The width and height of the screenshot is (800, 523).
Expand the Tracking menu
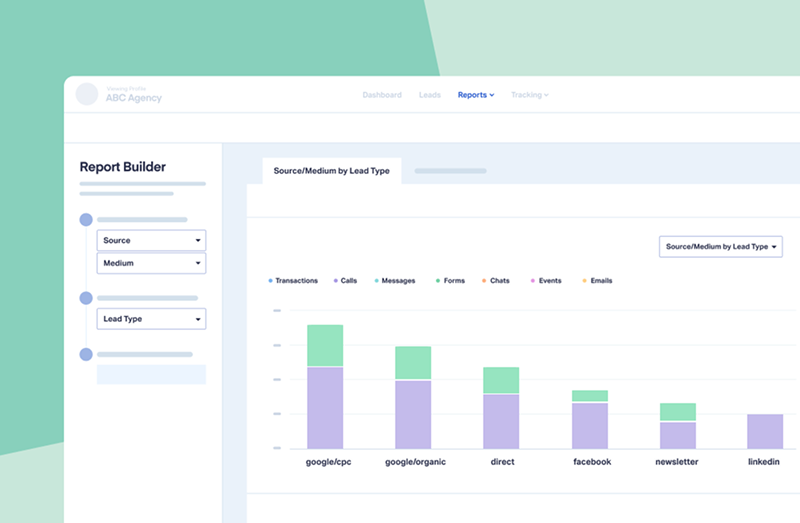[530, 95]
